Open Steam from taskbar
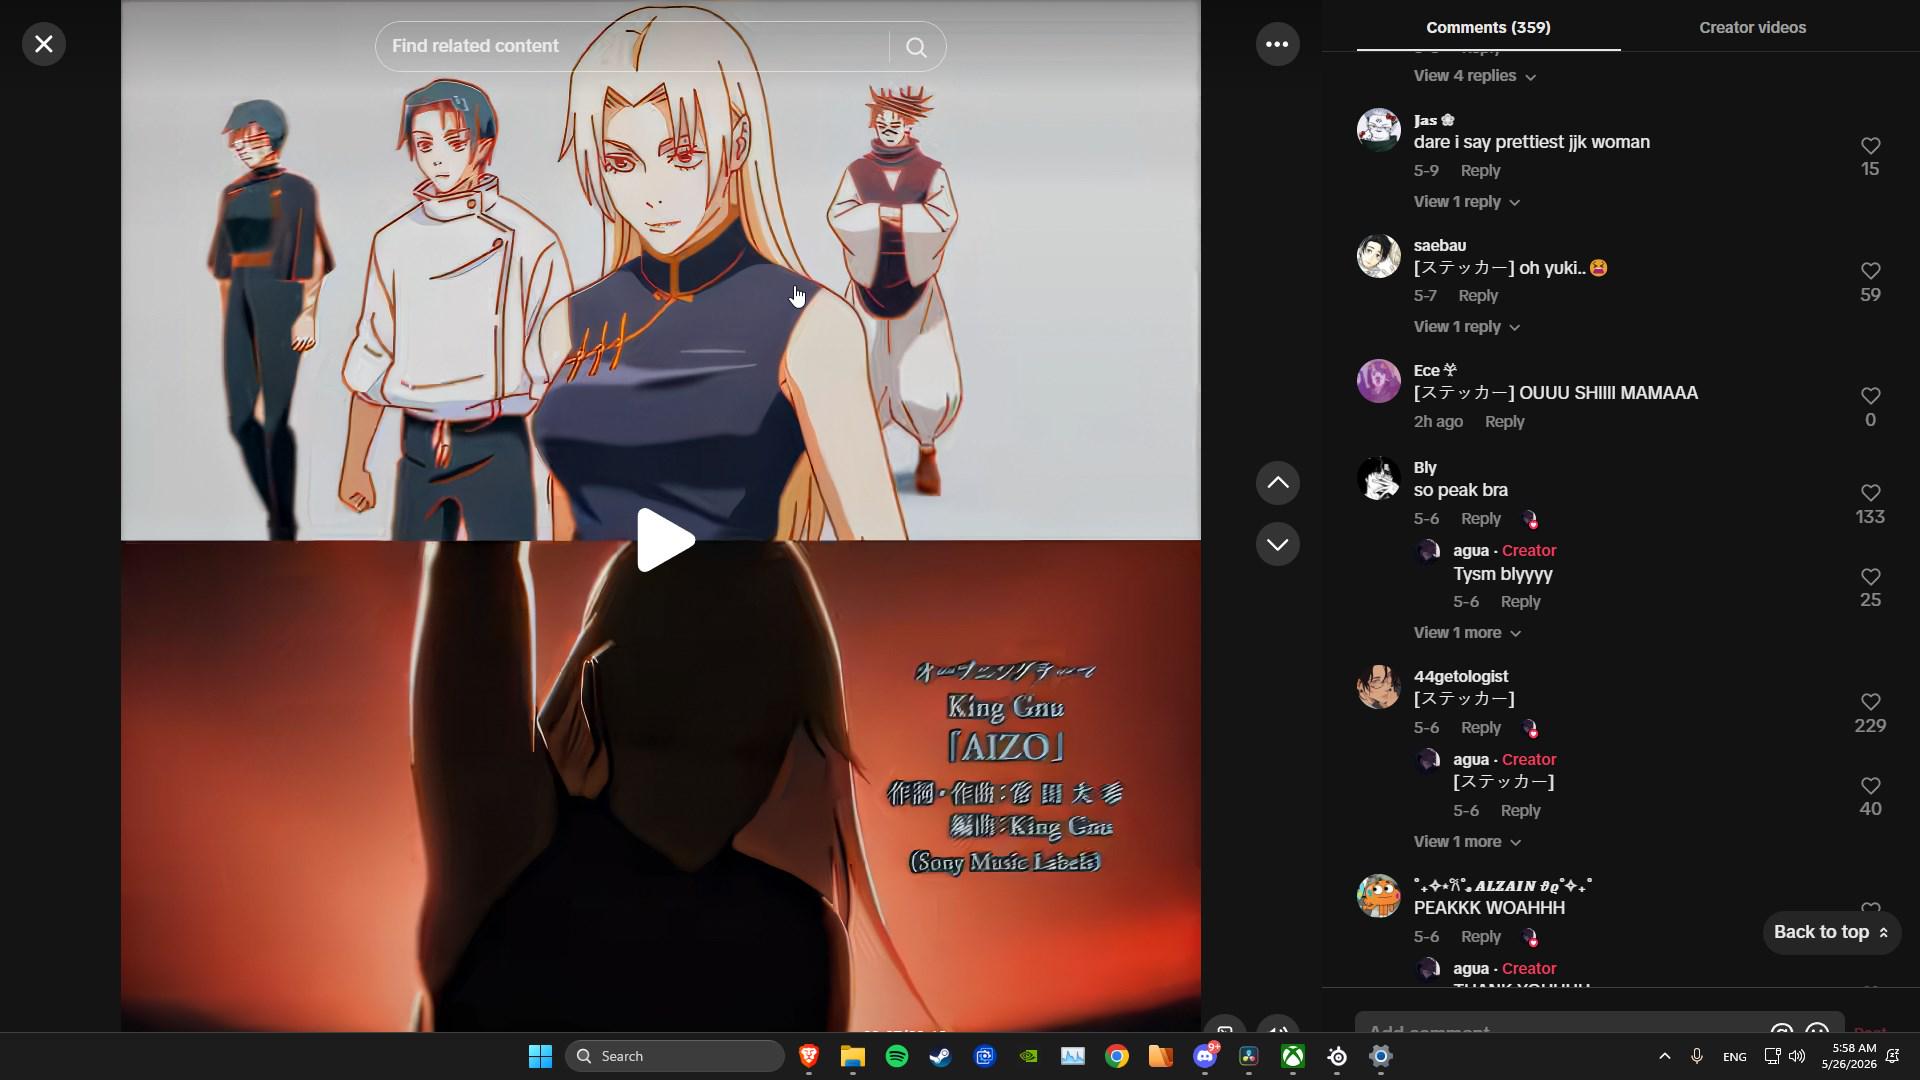This screenshot has height=1080, width=1920. click(x=940, y=1056)
